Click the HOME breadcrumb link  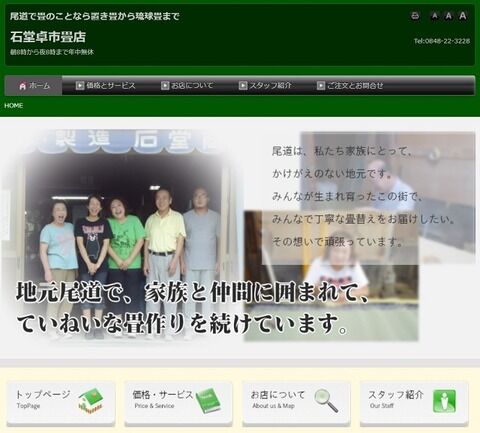coord(14,105)
